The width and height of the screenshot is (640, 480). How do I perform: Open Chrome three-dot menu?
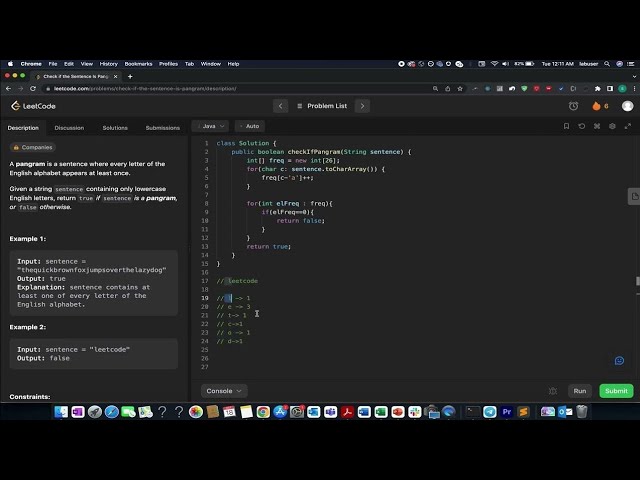(634, 89)
